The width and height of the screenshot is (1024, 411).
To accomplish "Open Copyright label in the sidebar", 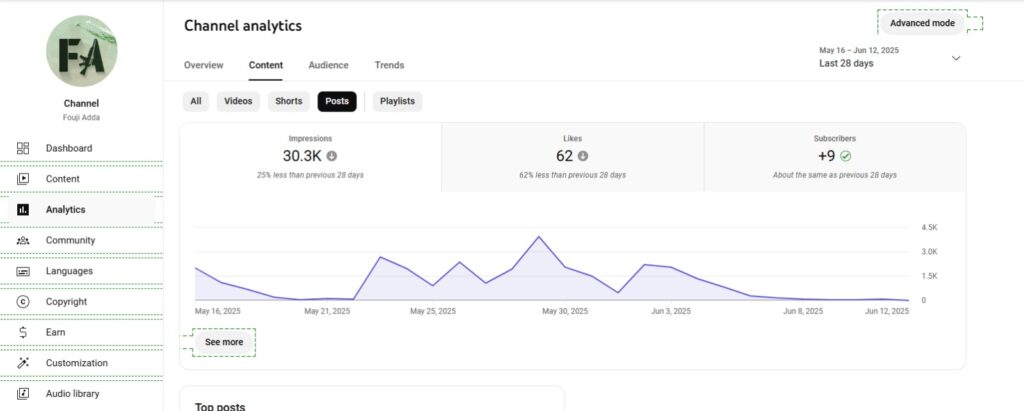I will click(x=66, y=302).
